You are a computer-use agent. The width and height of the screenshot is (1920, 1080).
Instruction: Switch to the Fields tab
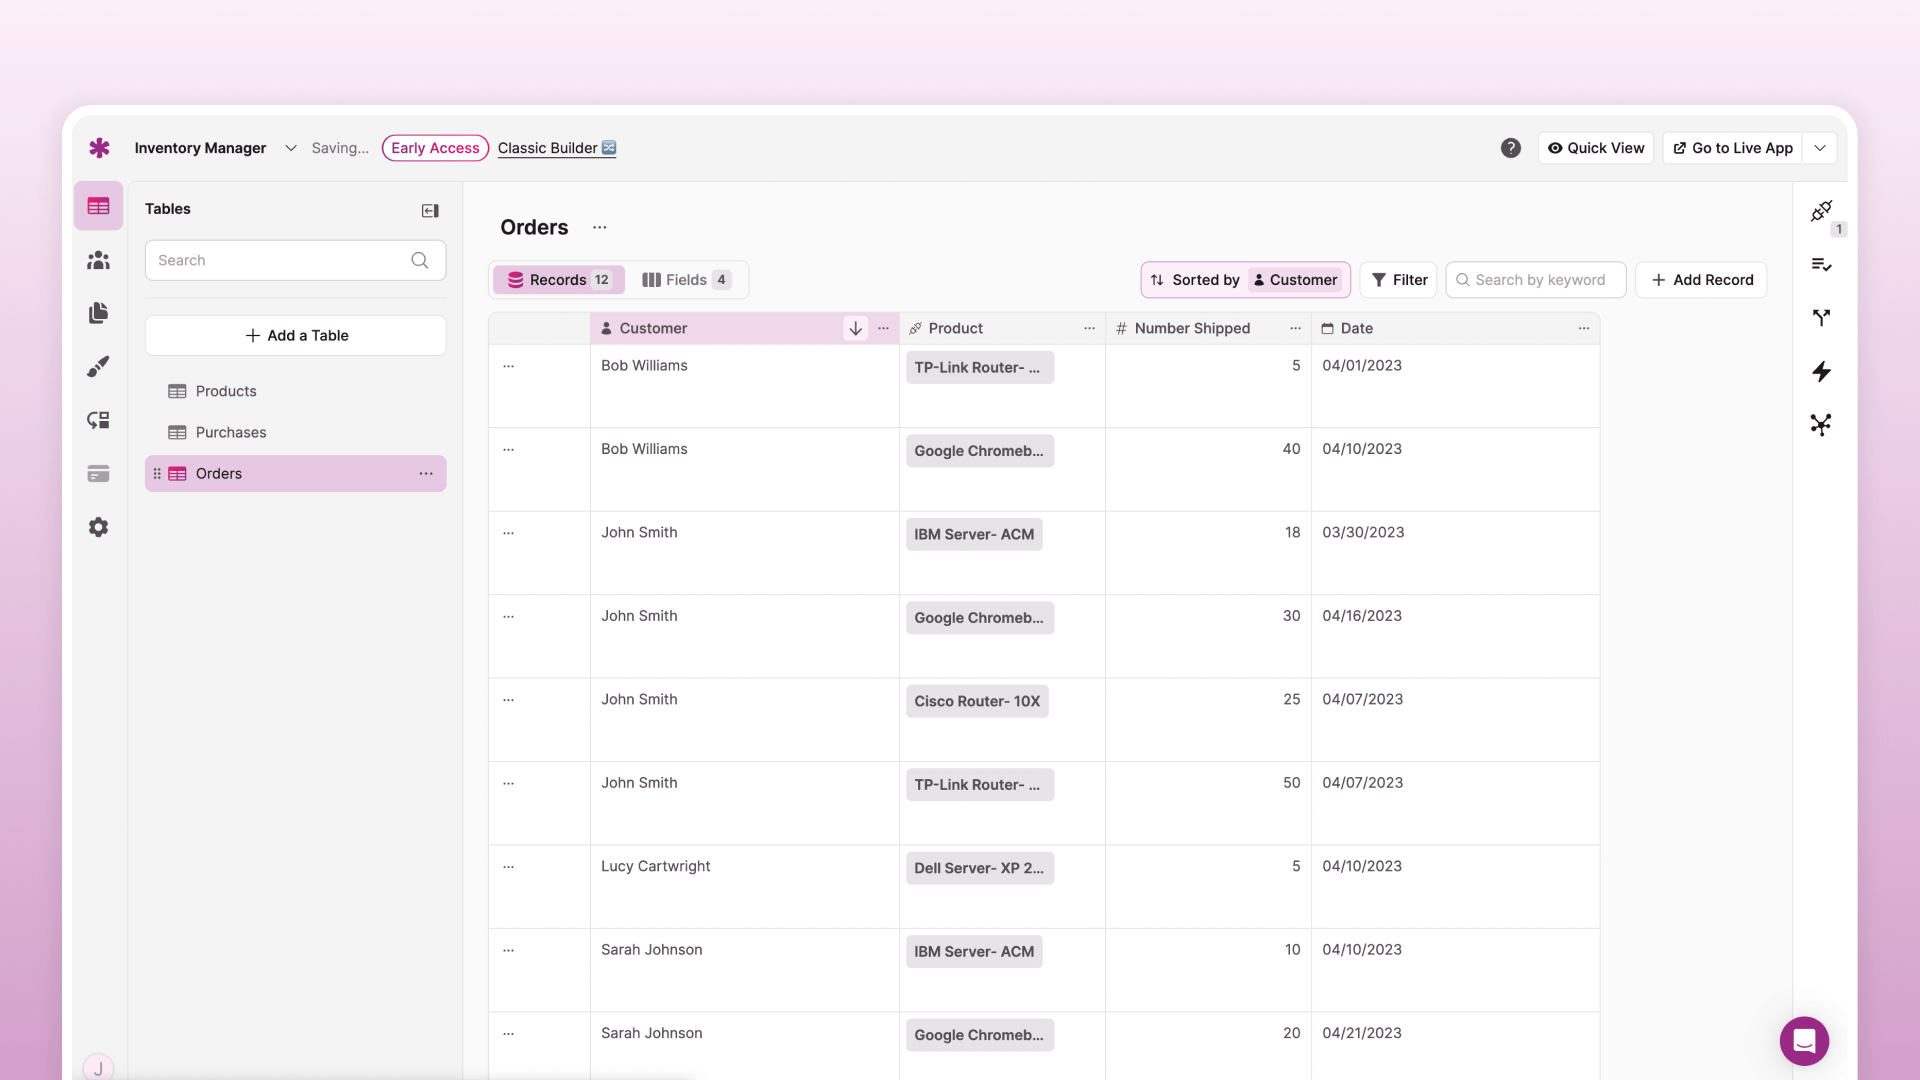tap(686, 280)
